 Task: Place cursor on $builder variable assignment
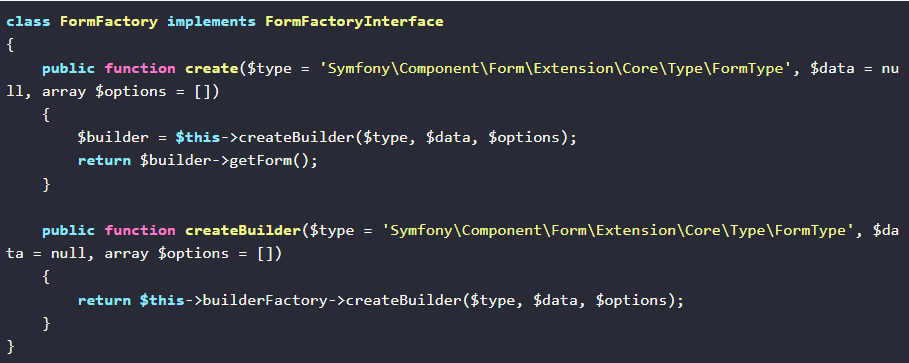(113, 138)
